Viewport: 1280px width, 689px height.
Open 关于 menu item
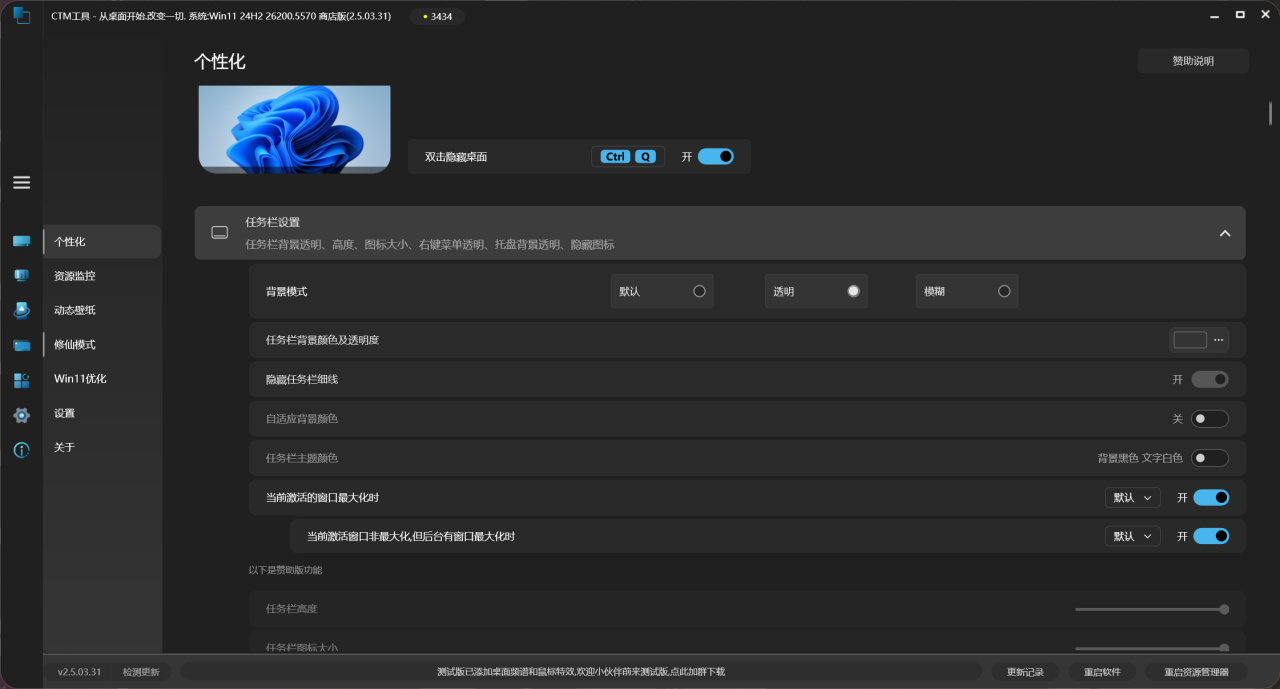click(x=102, y=447)
